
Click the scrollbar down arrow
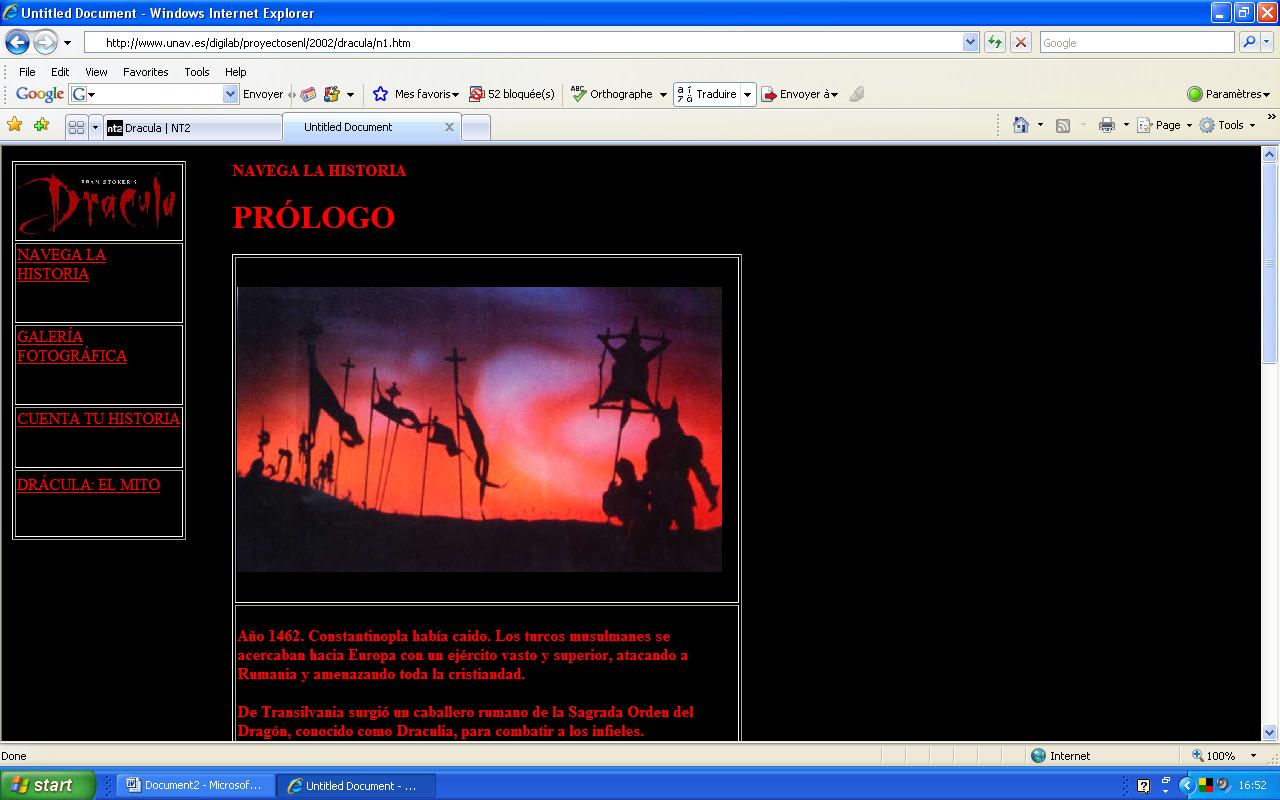coord(1270,732)
